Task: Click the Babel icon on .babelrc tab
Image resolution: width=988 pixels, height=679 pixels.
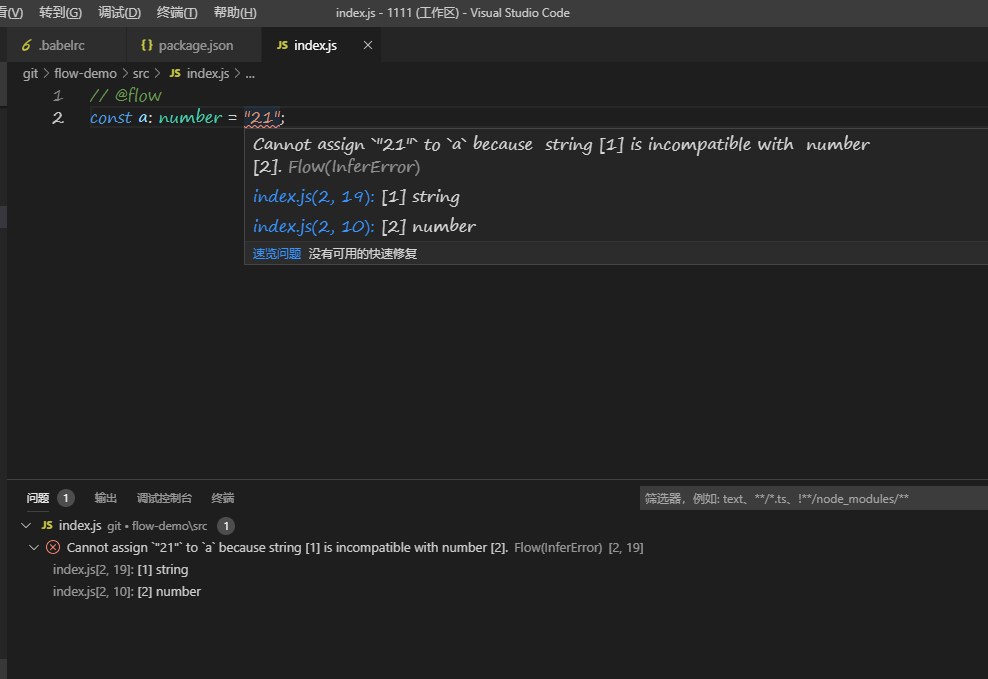Action: click(x=27, y=46)
